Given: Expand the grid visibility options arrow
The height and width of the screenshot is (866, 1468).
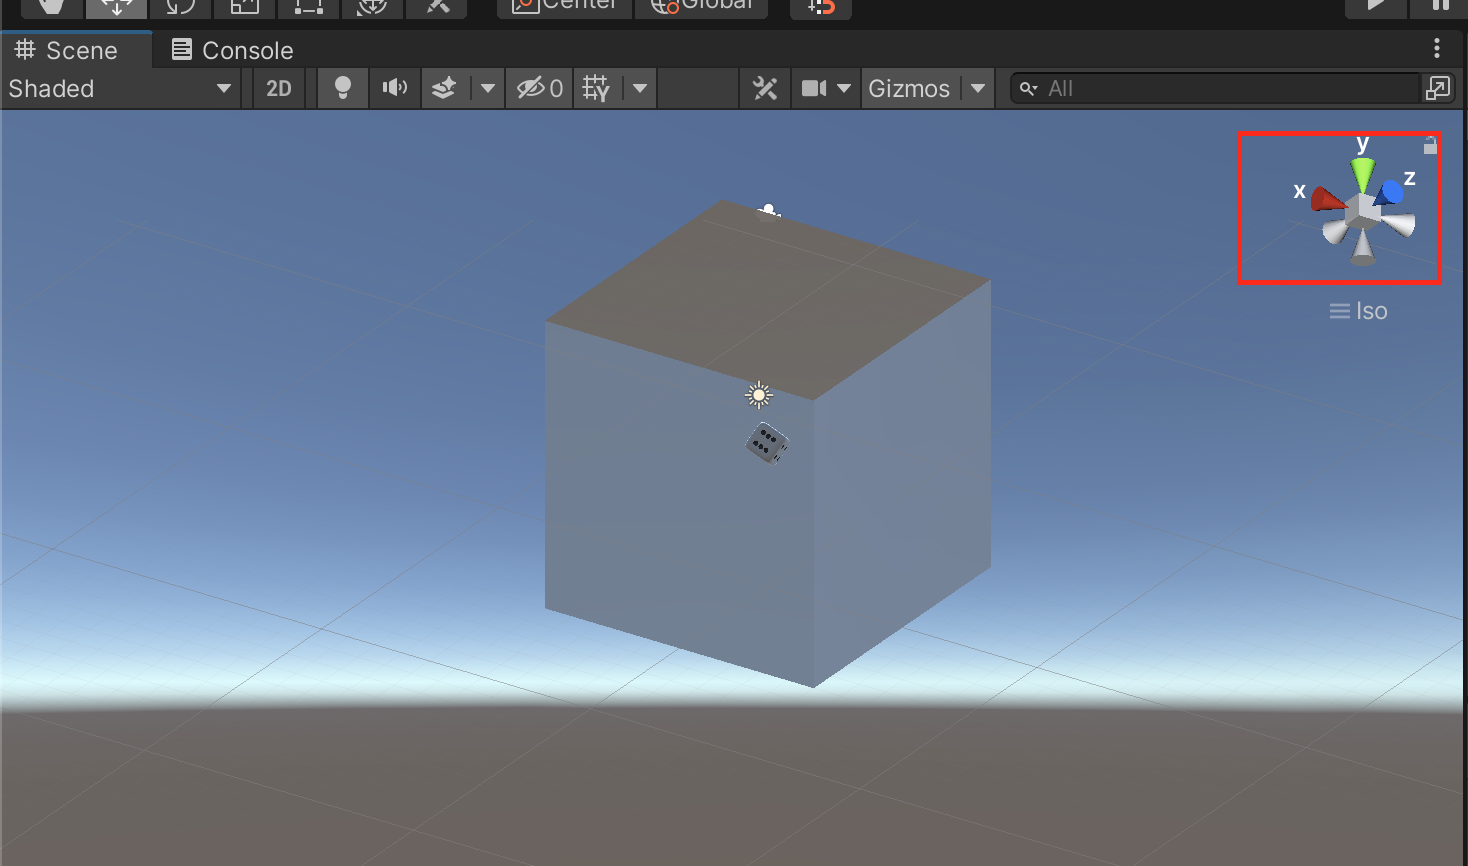Looking at the screenshot, I should (x=640, y=89).
